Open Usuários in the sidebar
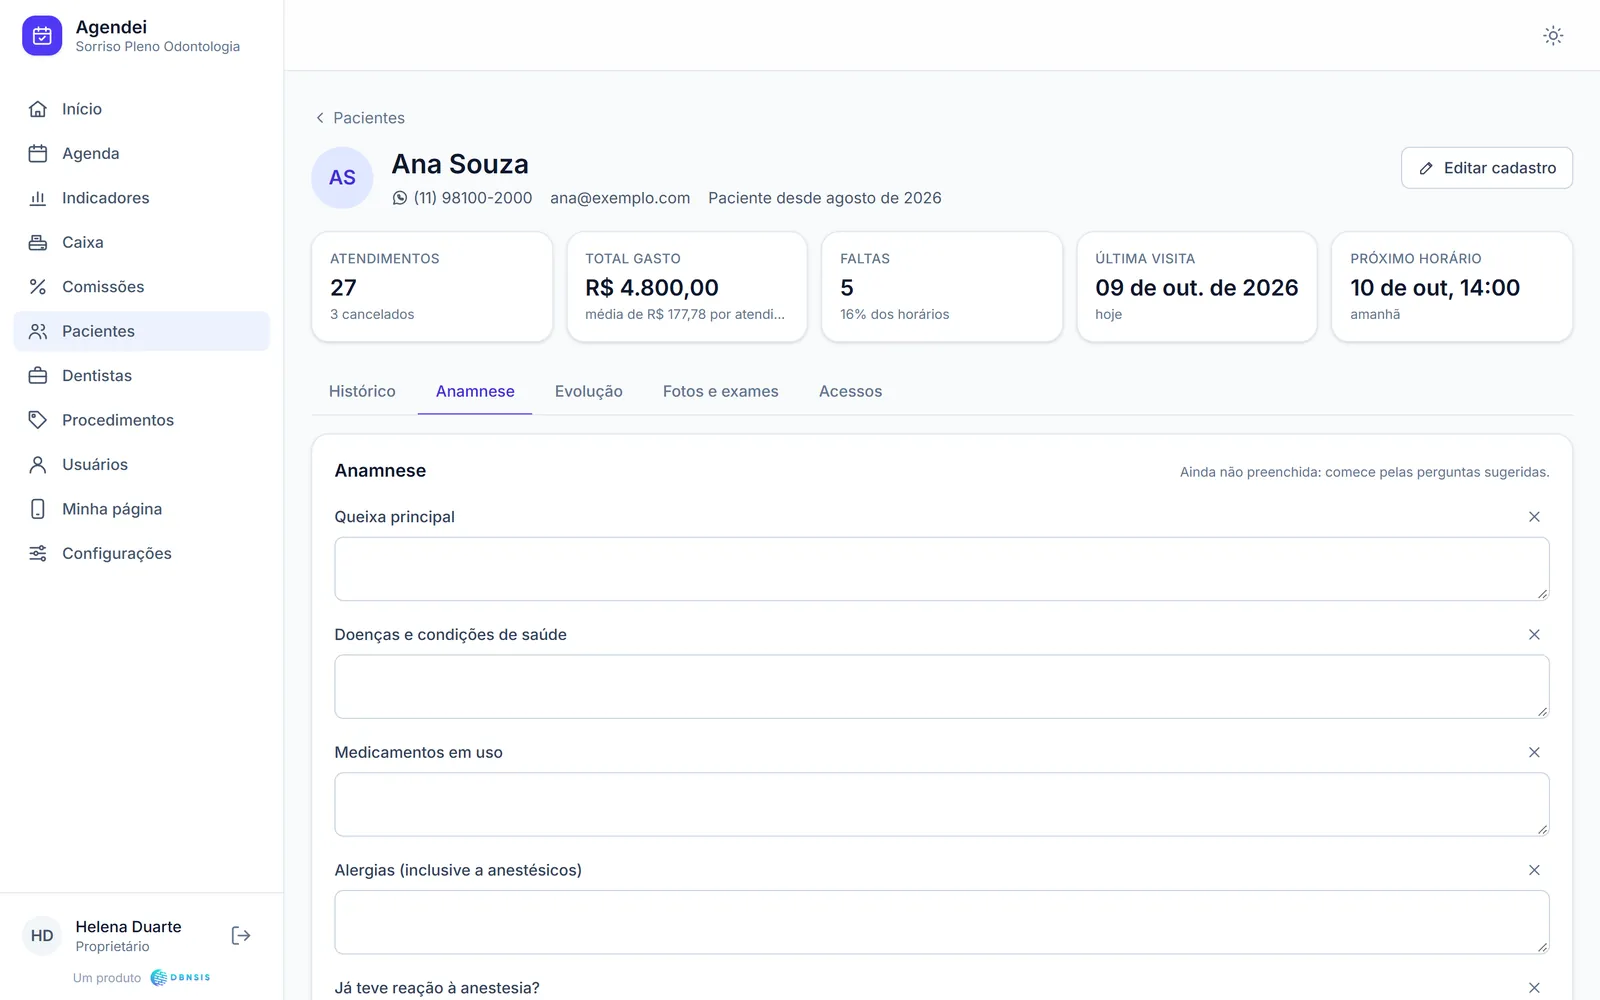This screenshot has width=1600, height=1000. tap(142, 464)
